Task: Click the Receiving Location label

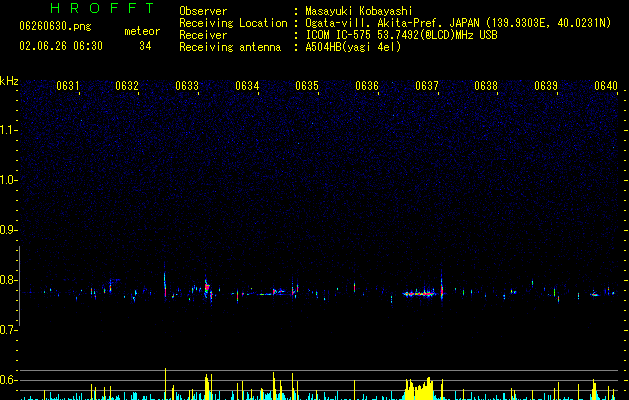Action: point(233,23)
